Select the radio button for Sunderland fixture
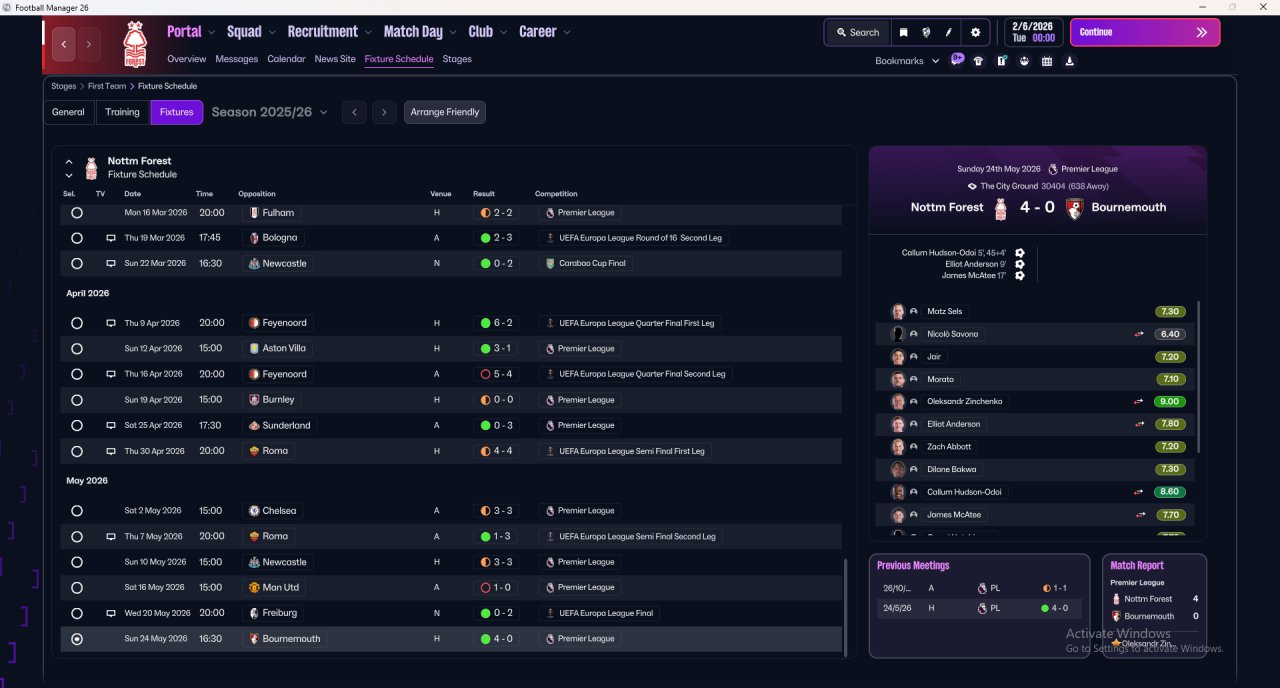The image size is (1280, 688). click(77, 426)
